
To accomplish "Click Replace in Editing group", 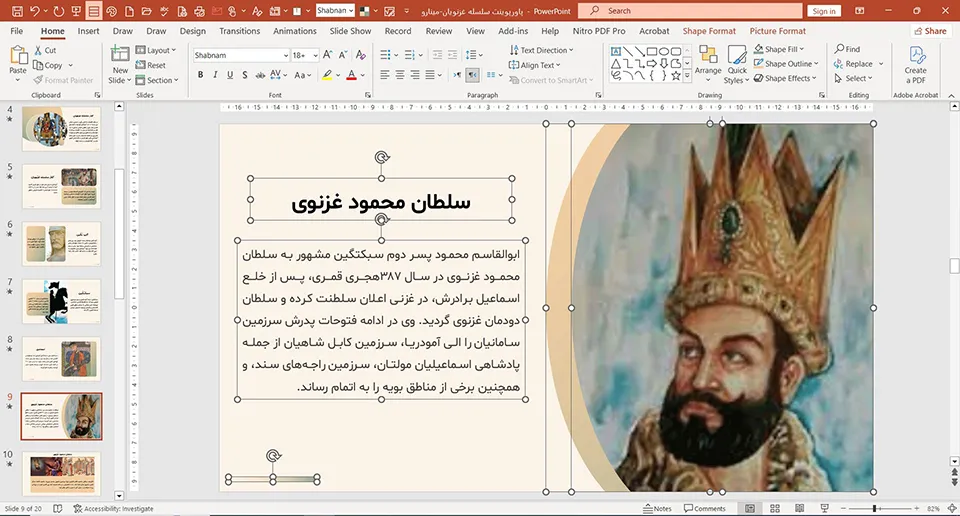I will (853, 64).
